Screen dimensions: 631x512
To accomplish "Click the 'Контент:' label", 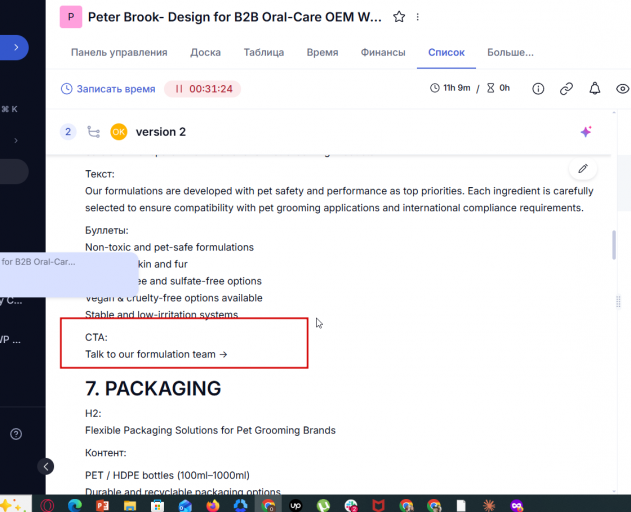I will point(105,453).
